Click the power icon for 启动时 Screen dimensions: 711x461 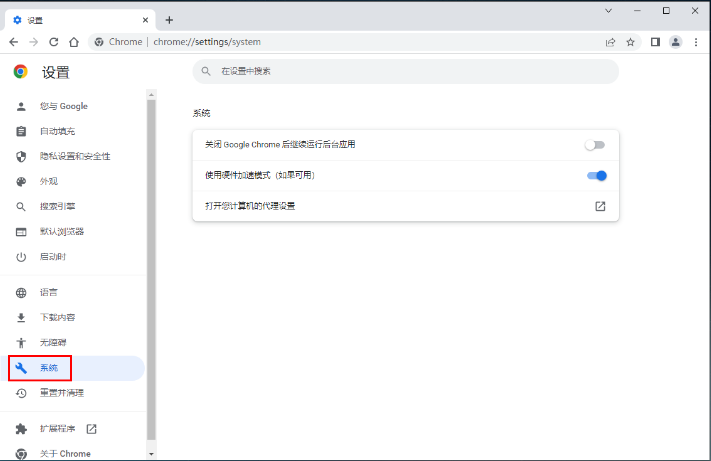pos(21,257)
